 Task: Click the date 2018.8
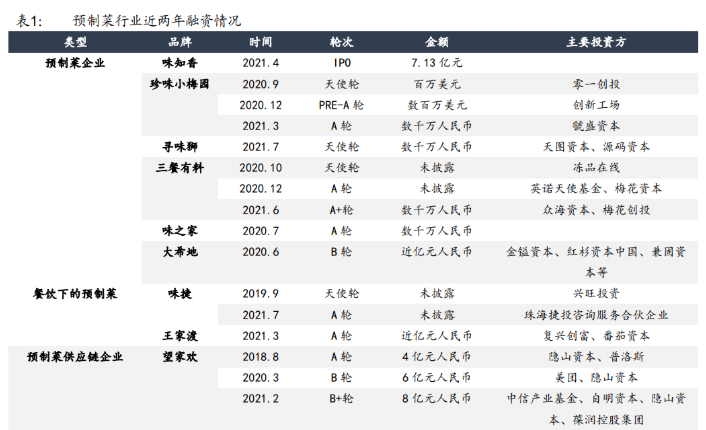pyautogui.click(x=261, y=357)
